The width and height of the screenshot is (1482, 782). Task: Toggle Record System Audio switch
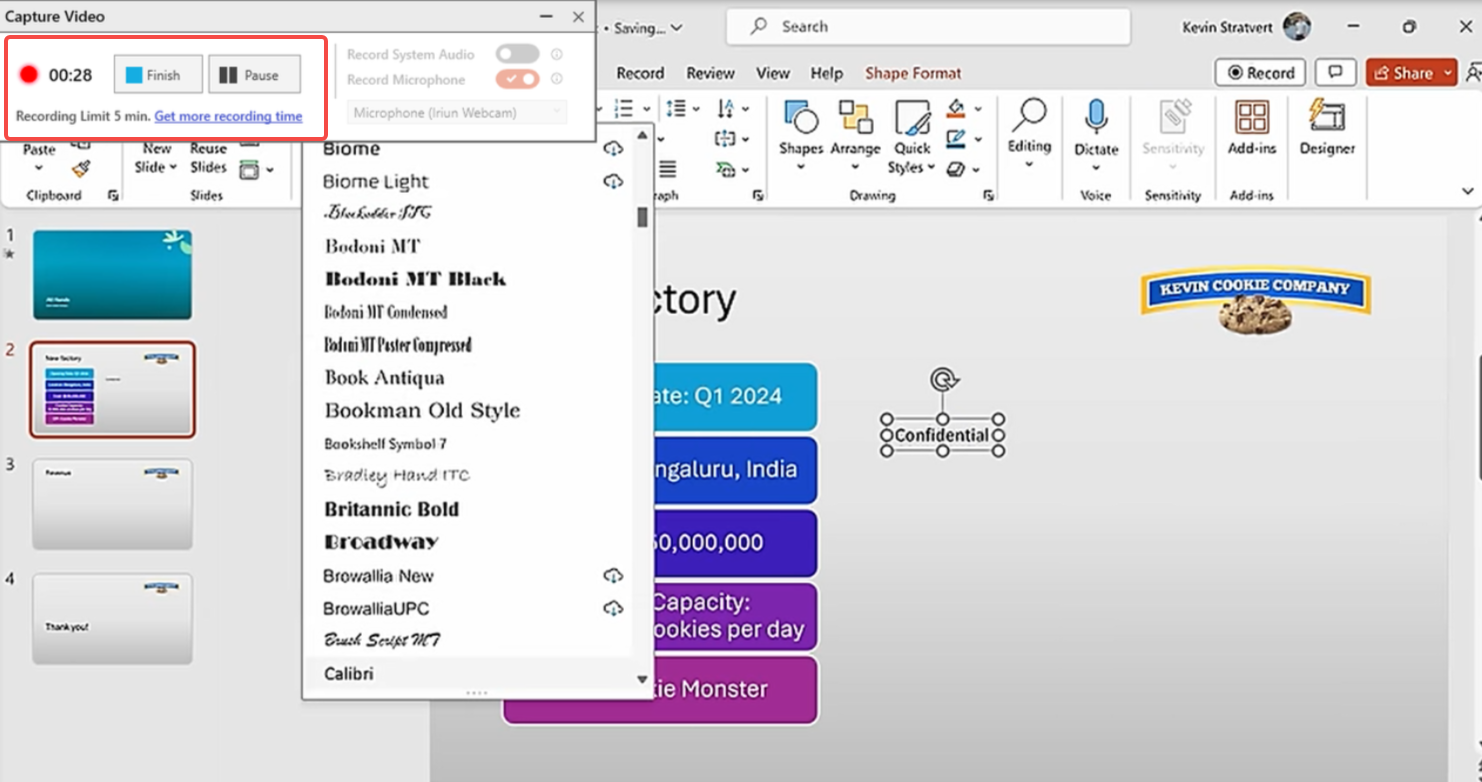[517, 54]
